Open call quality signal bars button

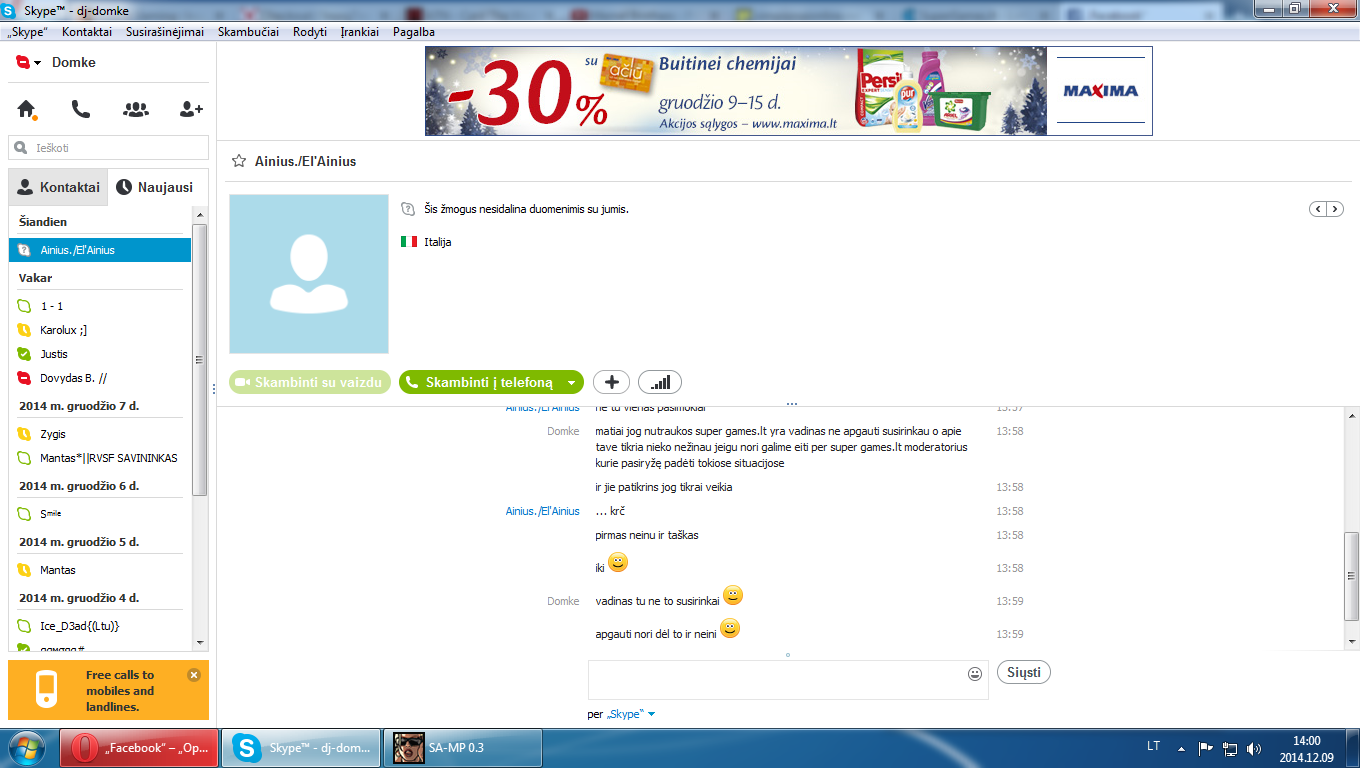pyautogui.click(x=660, y=382)
